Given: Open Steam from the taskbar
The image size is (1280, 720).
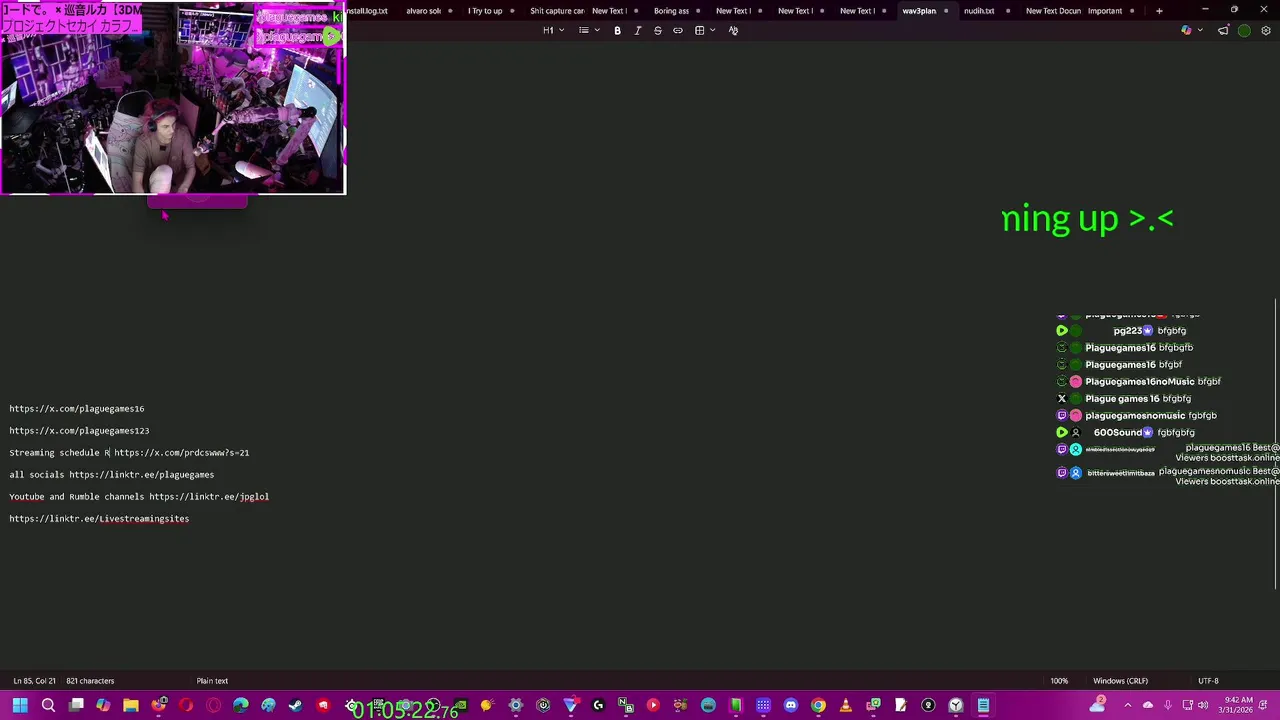Looking at the screenshot, I should [x=295, y=706].
